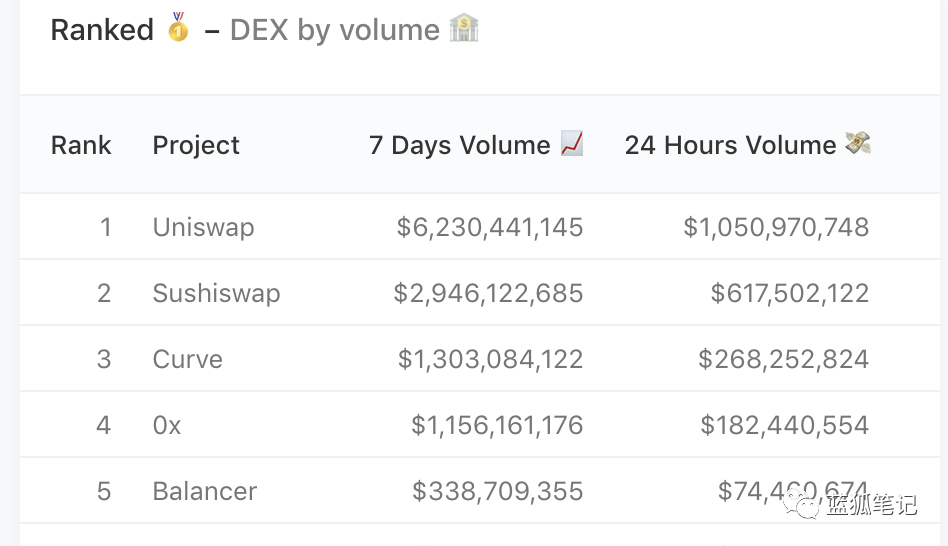Click the chart icon next to 7 Days Volume

(x=572, y=144)
